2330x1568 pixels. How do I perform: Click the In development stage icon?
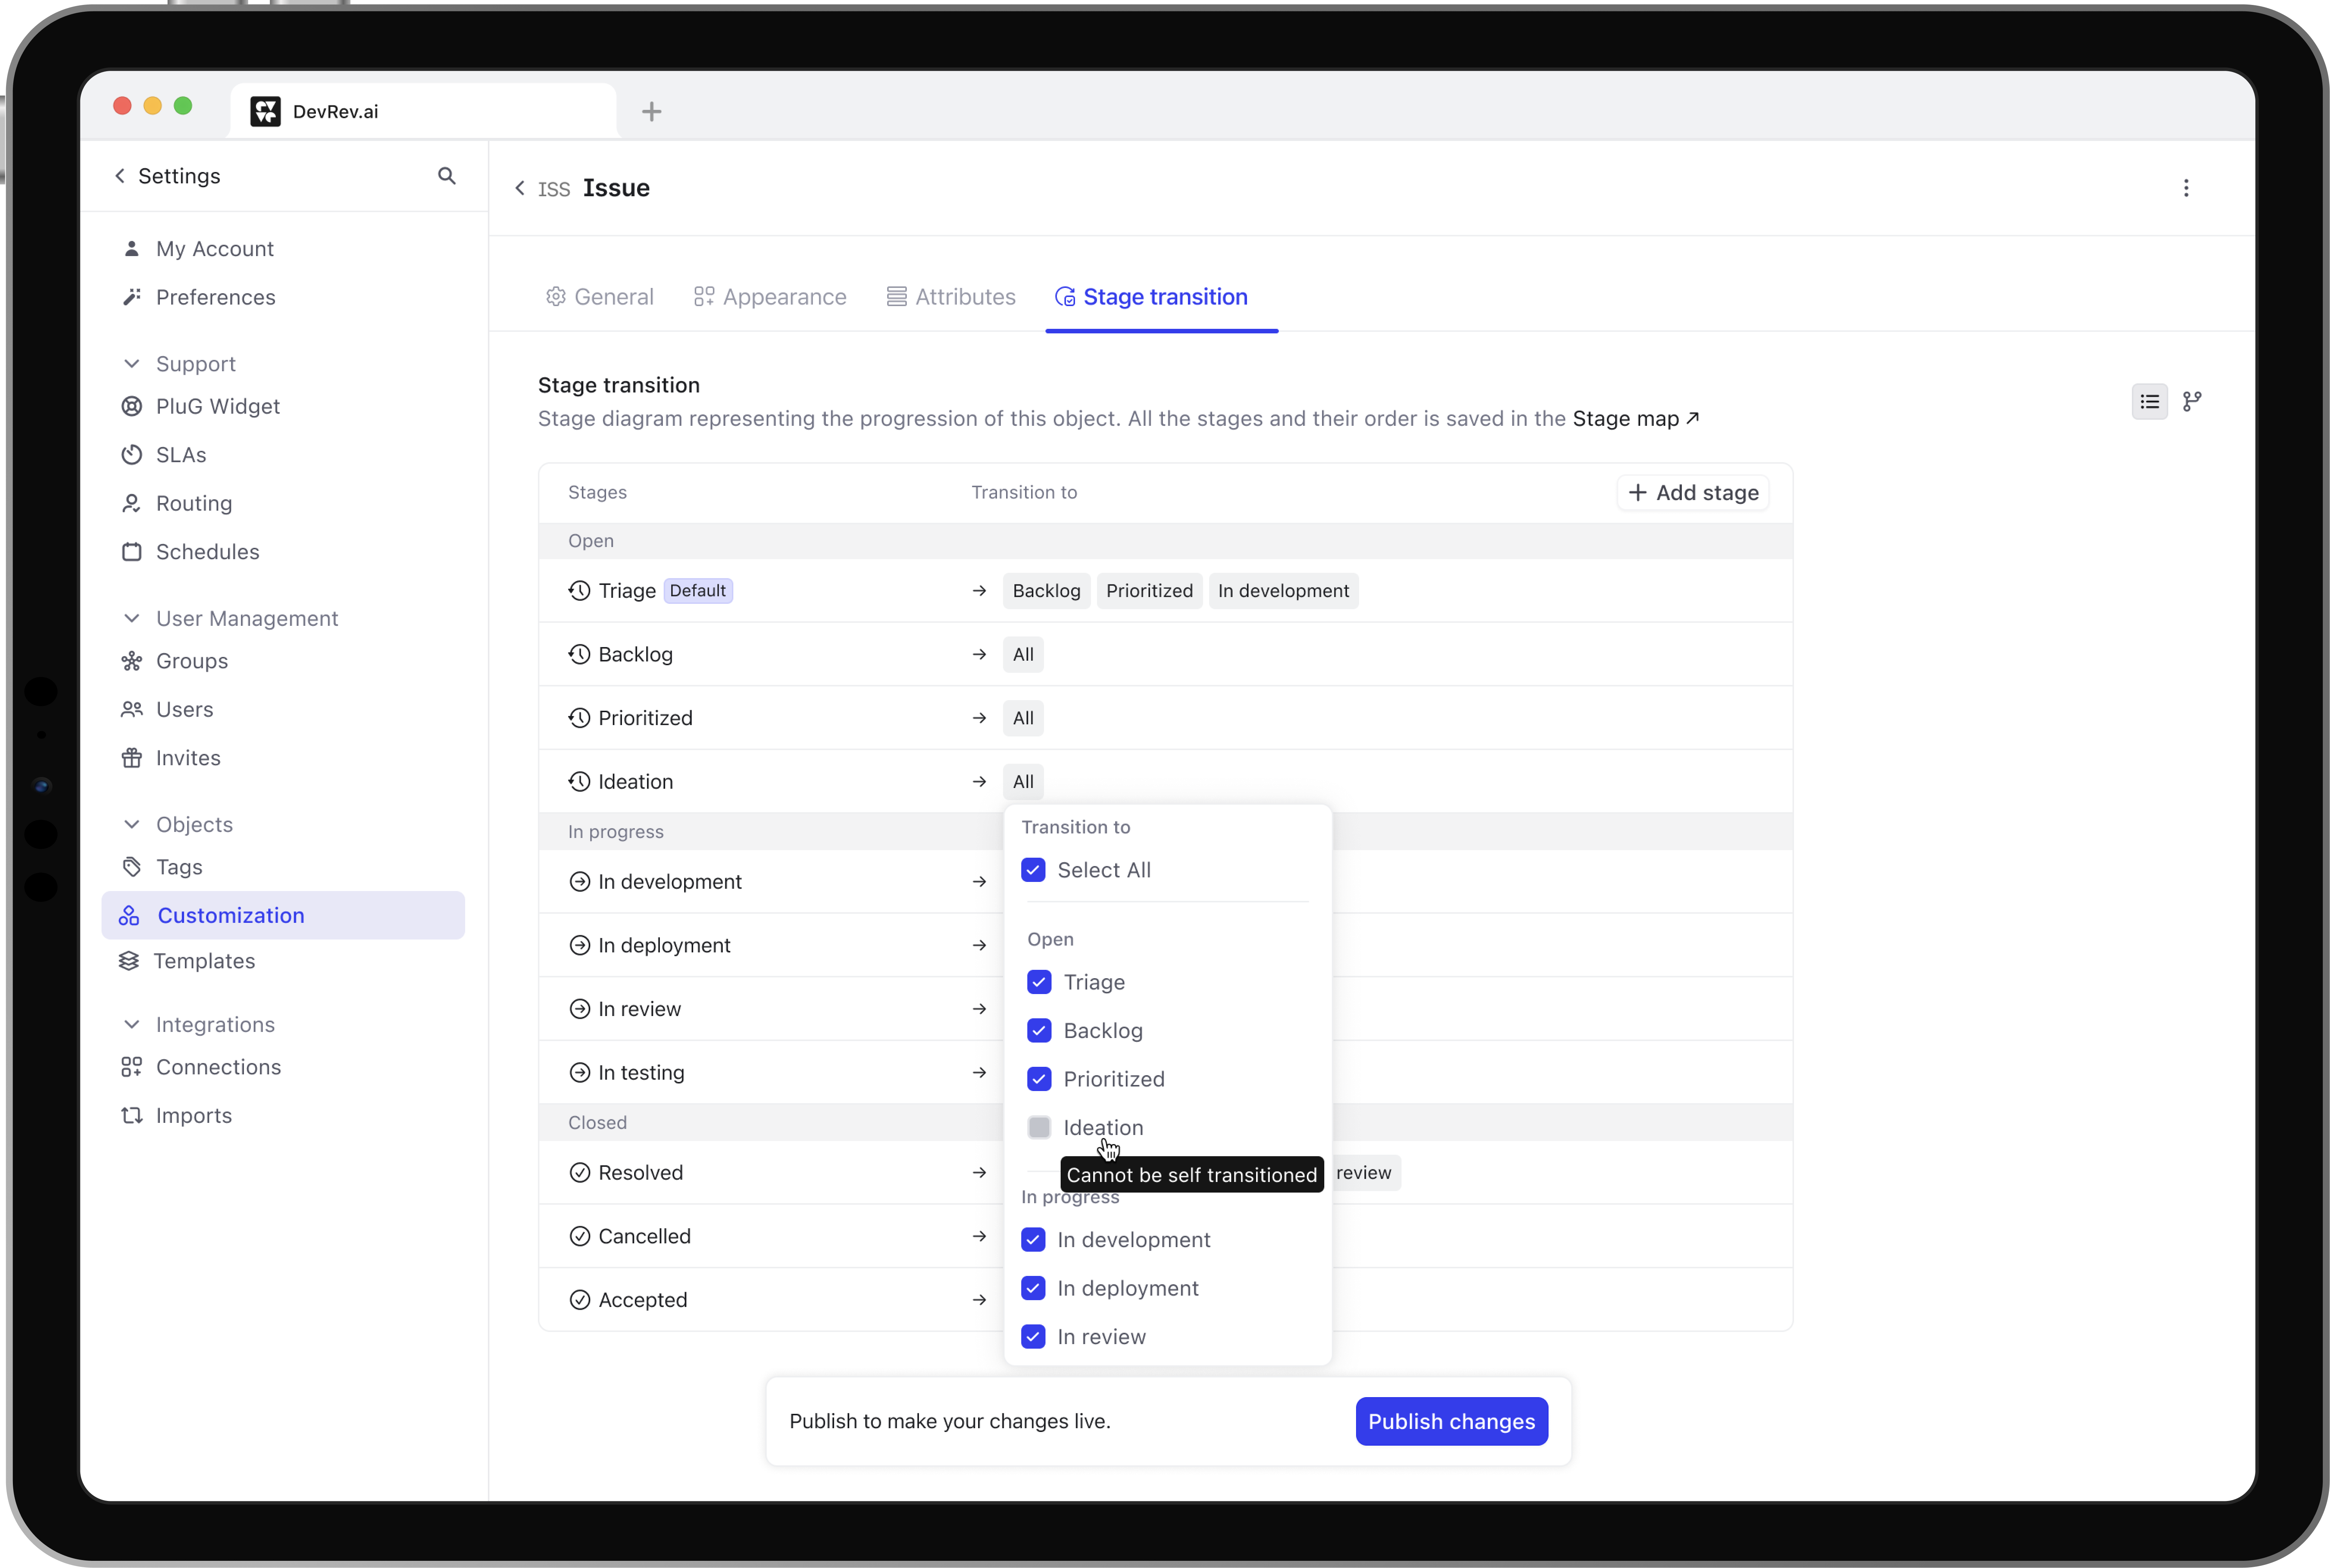(x=579, y=881)
